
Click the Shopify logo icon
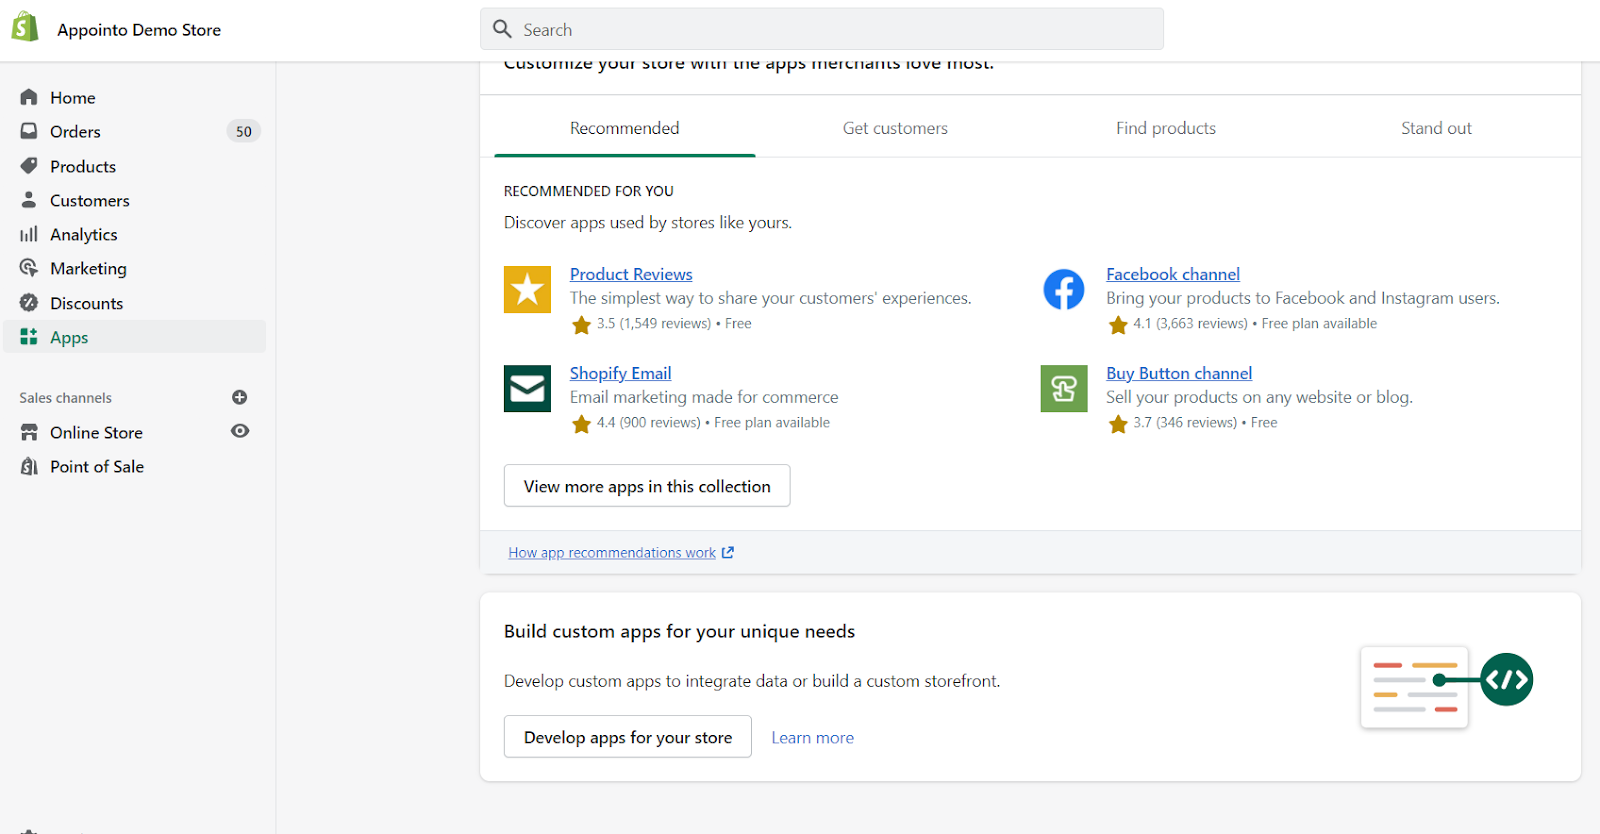25,28
